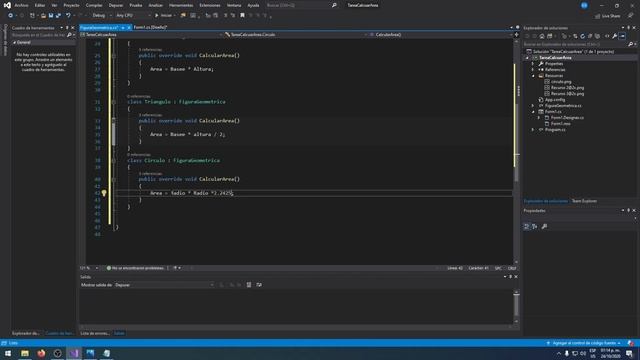
Task: Click the Live Share button
Action: pos(608,16)
